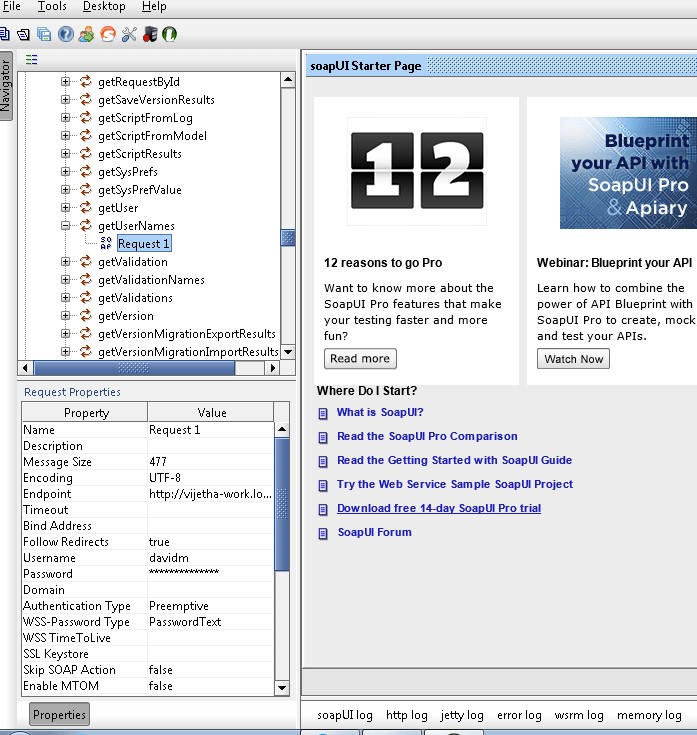Open the error log tab

point(519,715)
